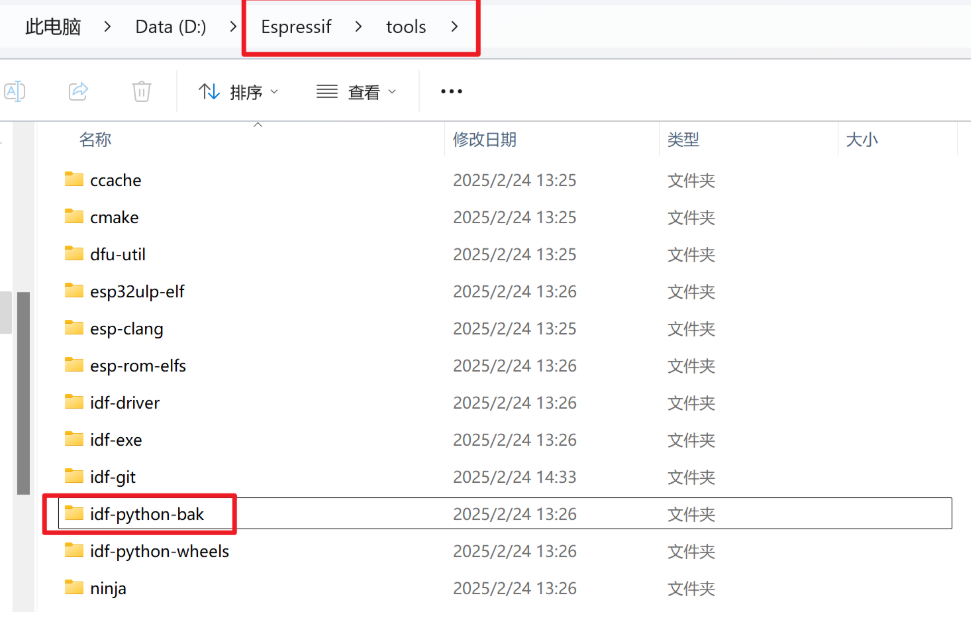Click the modified date of cmake row
This screenshot has height=620, width=971.
(x=515, y=217)
